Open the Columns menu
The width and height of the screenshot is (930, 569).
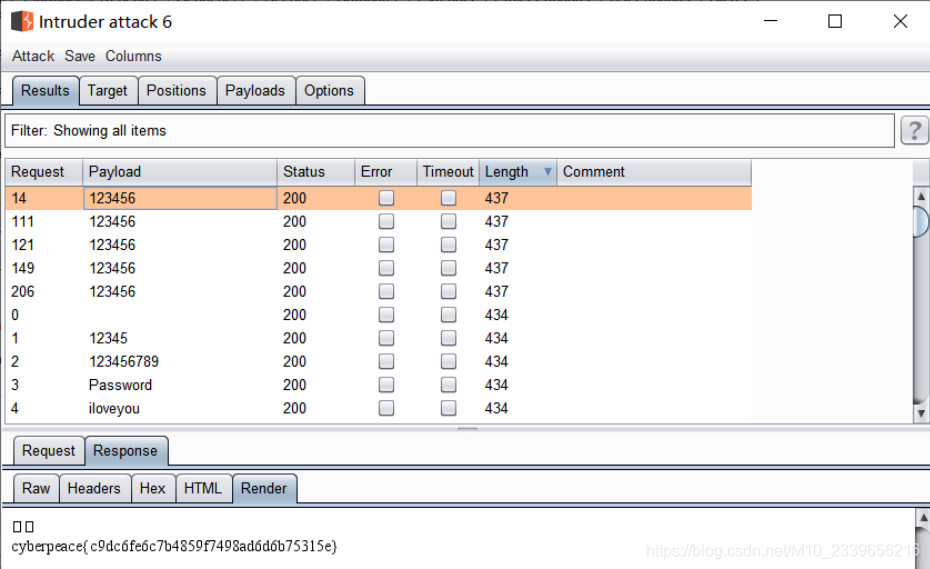point(133,56)
